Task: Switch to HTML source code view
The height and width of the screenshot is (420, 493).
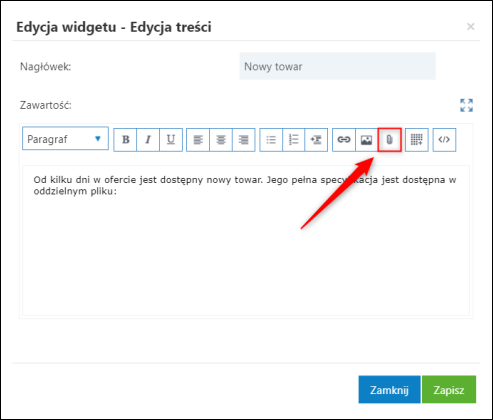Action: coord(444,140)
